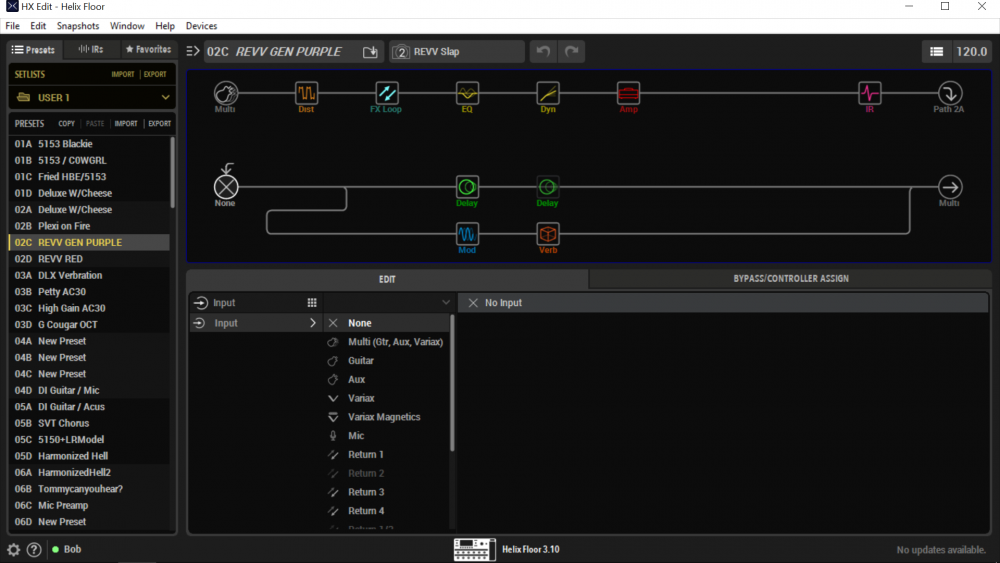Expand the Input row chevron
The height and width of the screenshot is (563, 1000).
[x=312, y=323]
